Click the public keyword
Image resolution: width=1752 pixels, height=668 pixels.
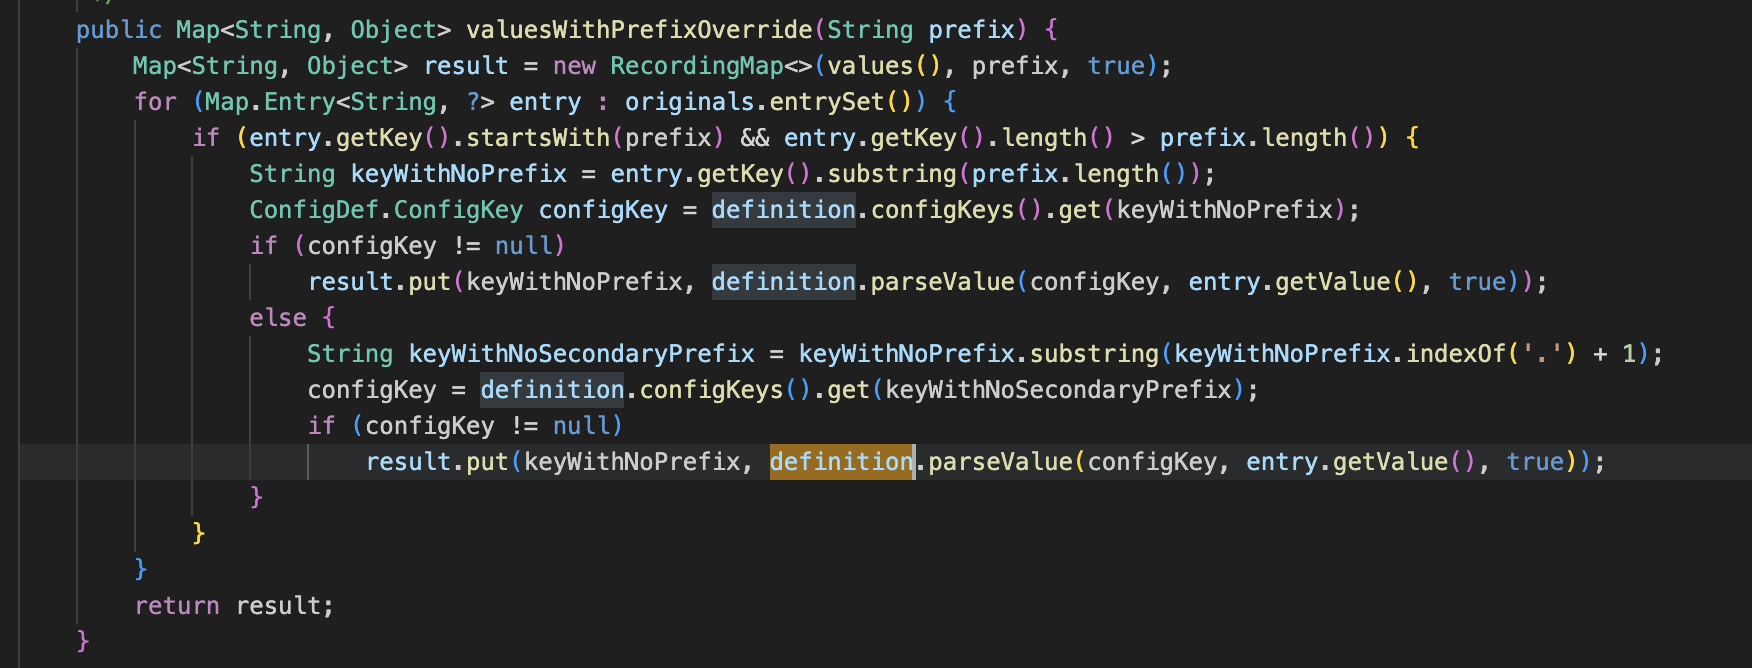(118, 30)
